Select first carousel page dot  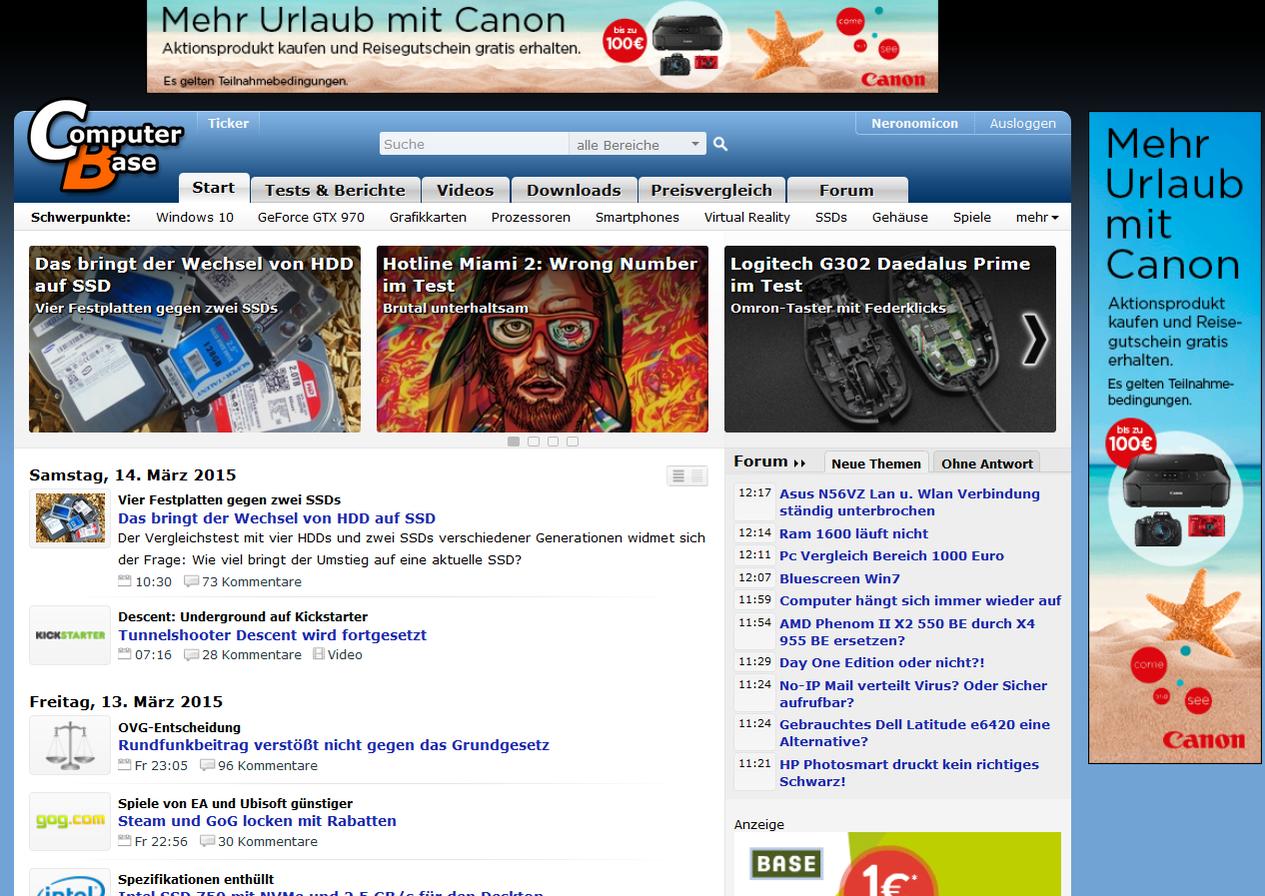click(x=513, y=441)
